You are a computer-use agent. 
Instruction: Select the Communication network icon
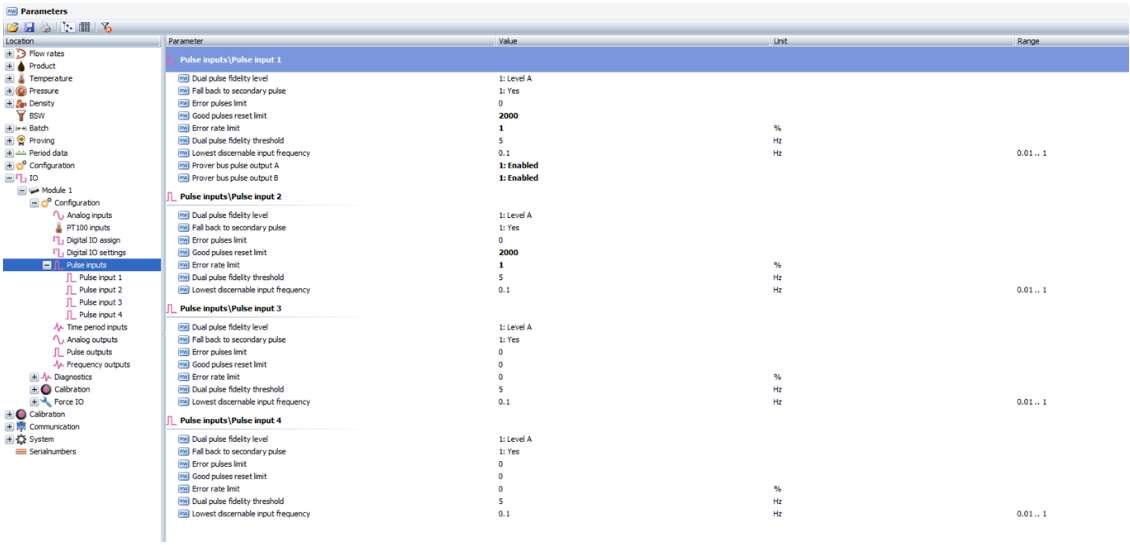pos(22,427)
